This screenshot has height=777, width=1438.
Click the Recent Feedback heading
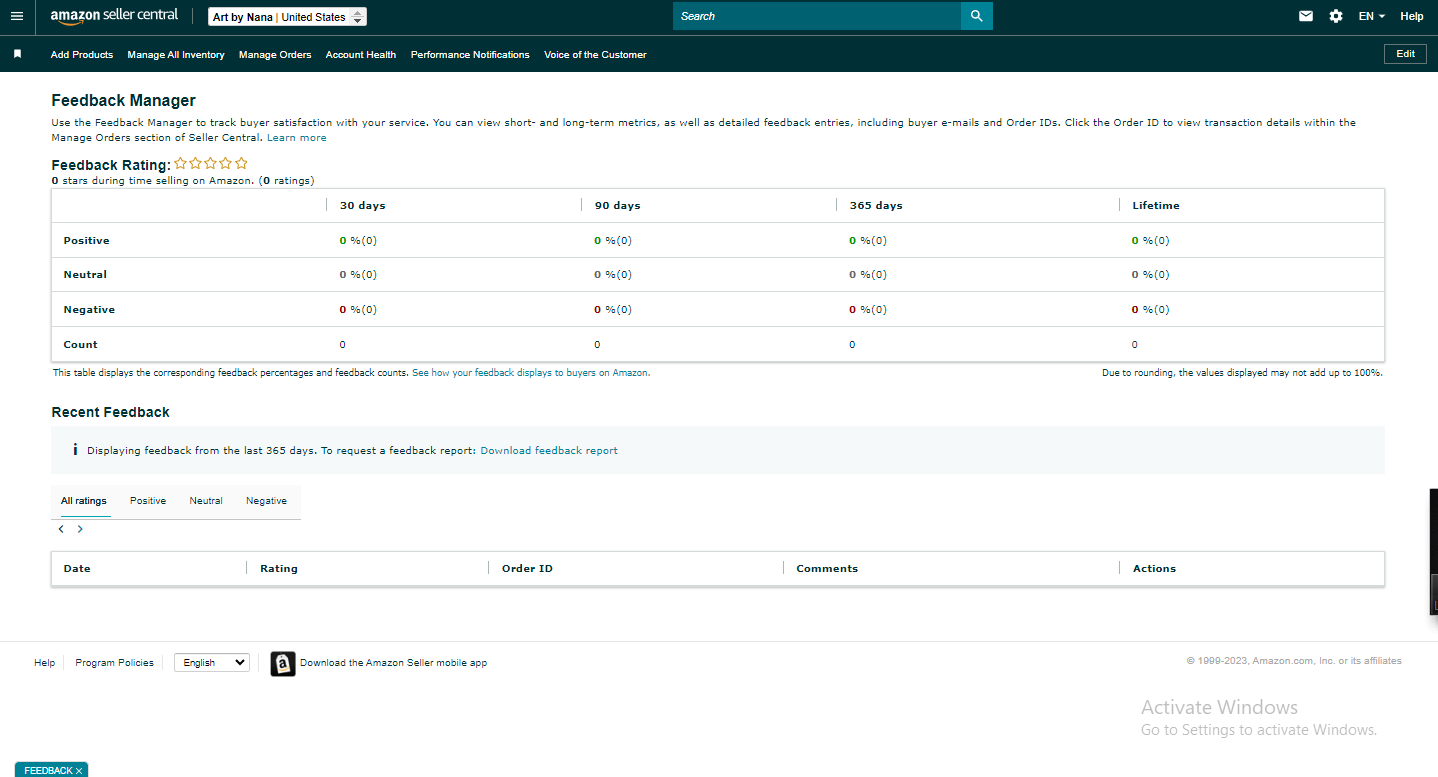111,412
